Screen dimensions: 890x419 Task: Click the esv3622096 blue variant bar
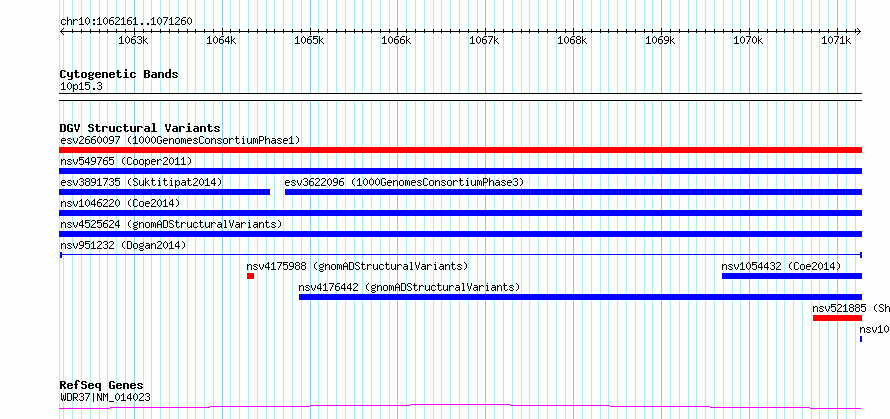(x=573, y=192)
